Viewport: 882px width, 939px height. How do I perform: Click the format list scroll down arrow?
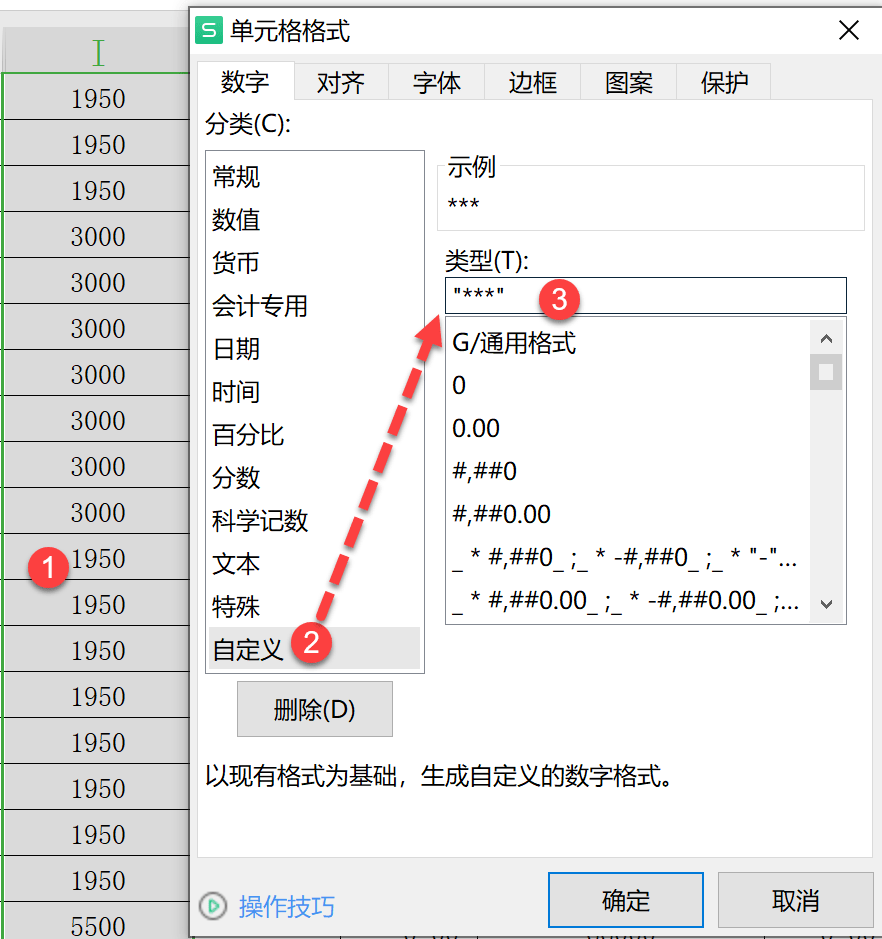(x=826, y=605)
